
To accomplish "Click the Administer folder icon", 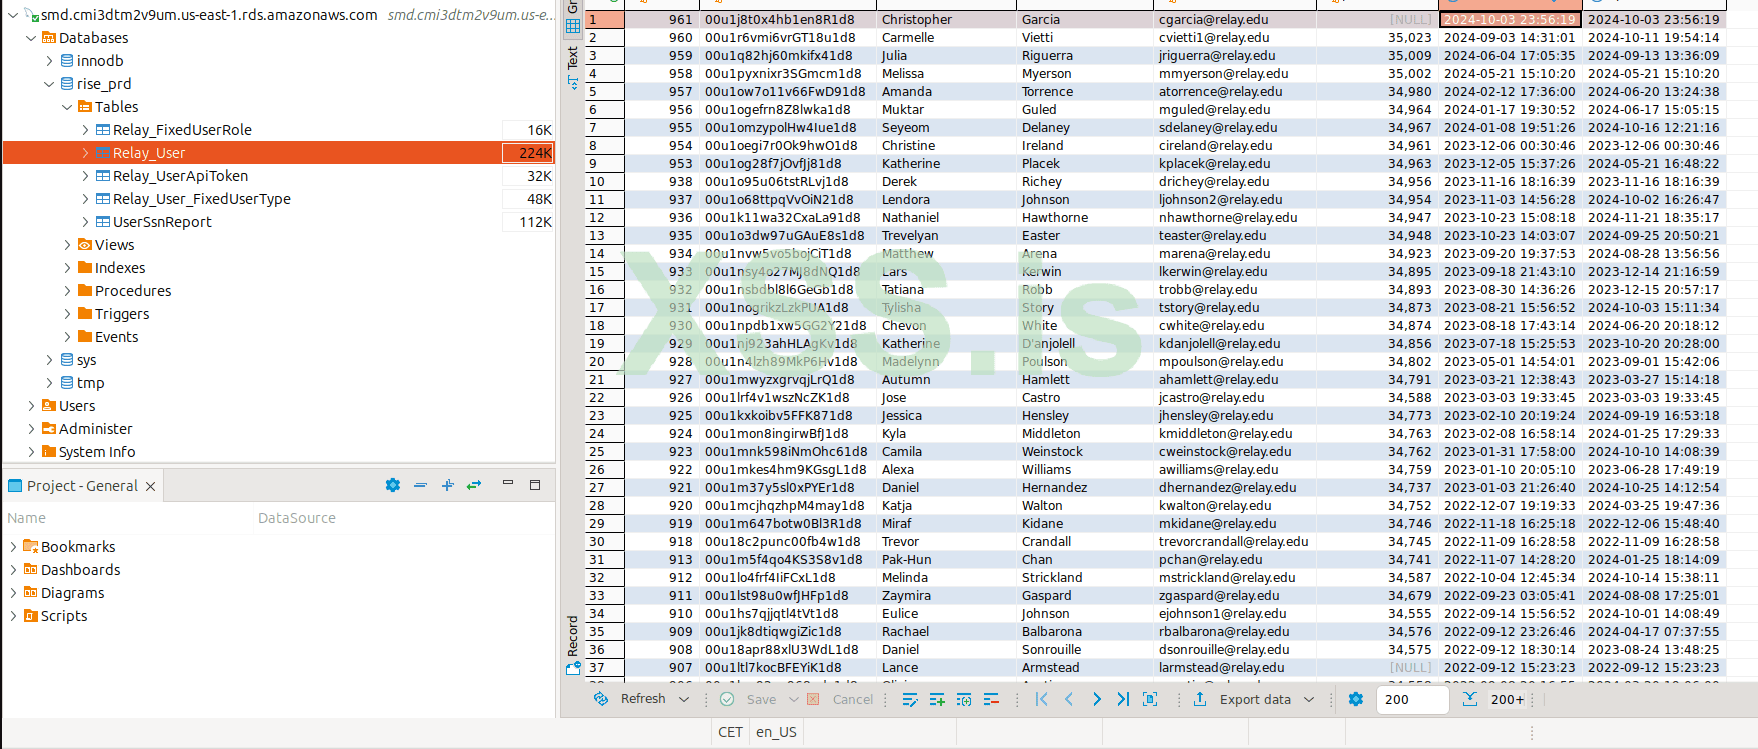I will point(49,429).
